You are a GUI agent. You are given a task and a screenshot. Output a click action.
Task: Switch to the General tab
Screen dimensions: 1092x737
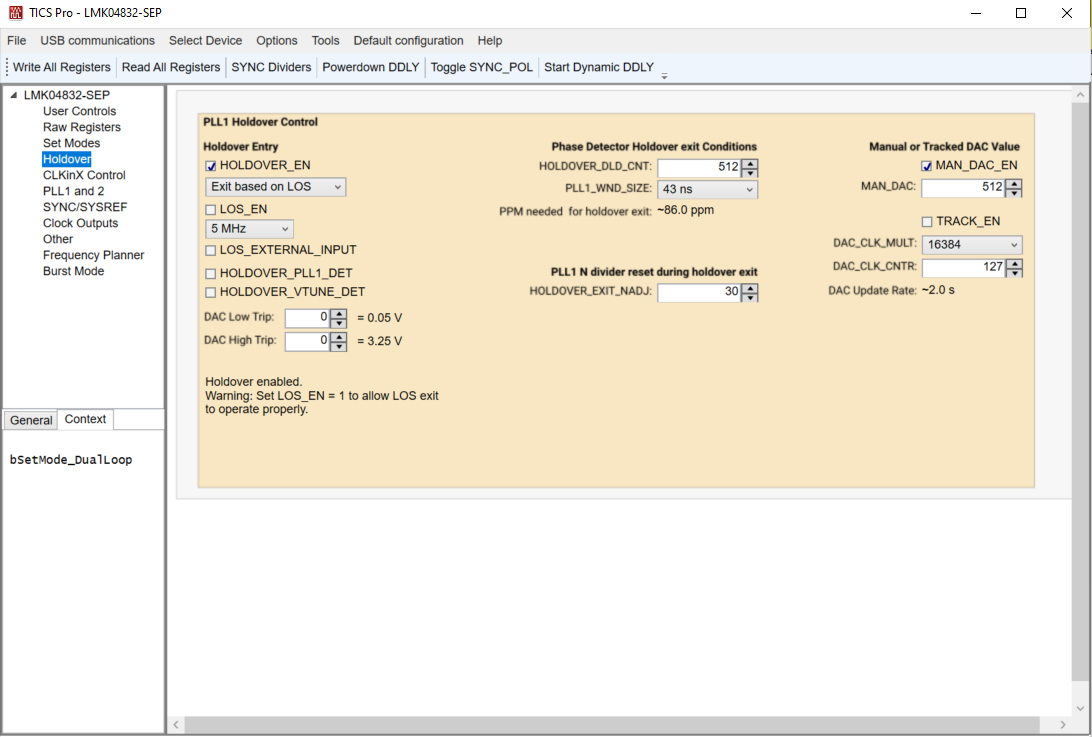pyautogui.click(x=29, y=419)
